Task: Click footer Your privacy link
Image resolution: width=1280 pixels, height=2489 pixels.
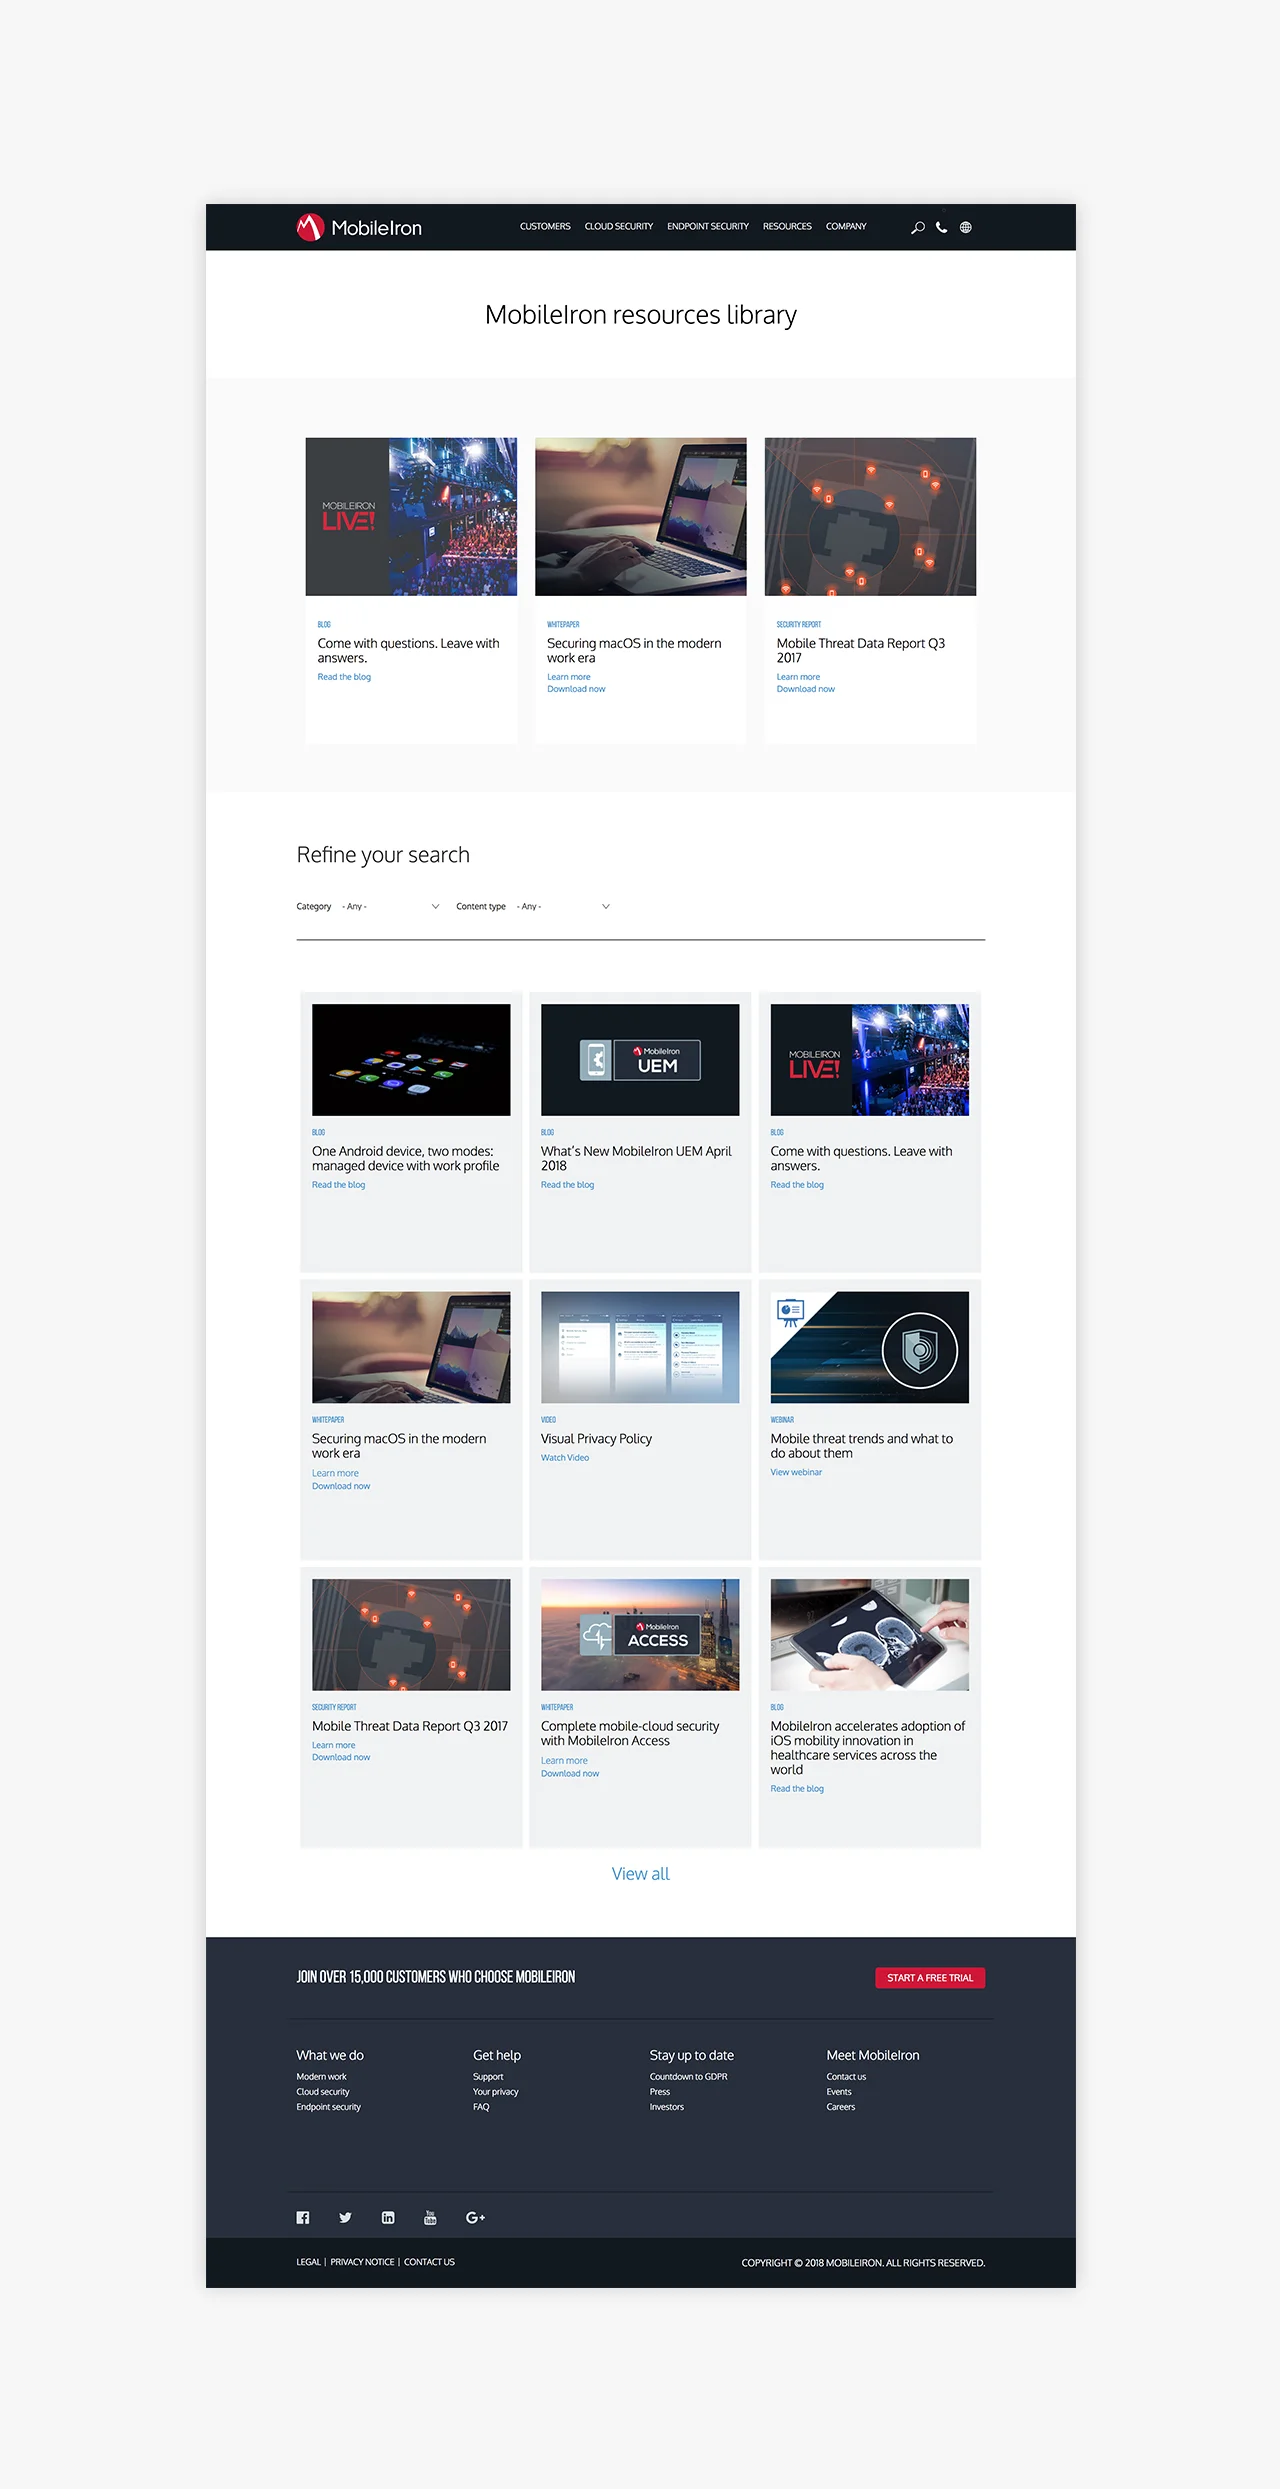Action: 496,2092
